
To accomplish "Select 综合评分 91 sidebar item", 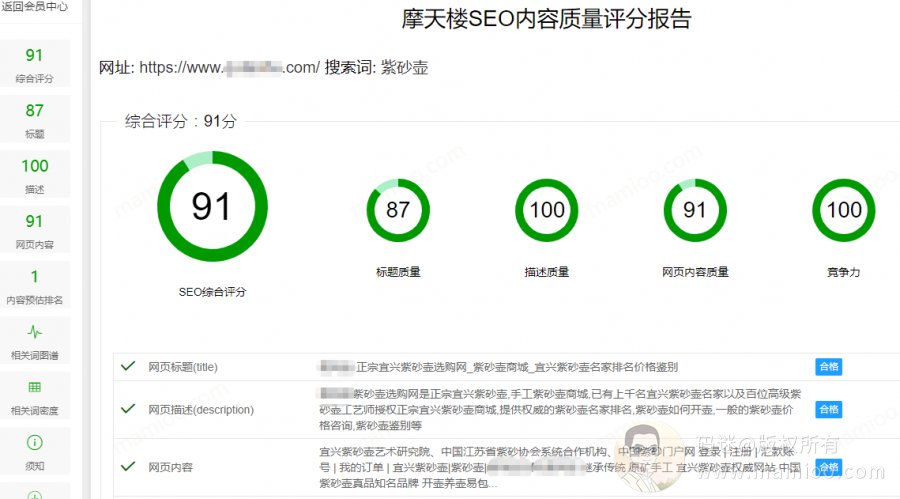I will tap(34, 65).
